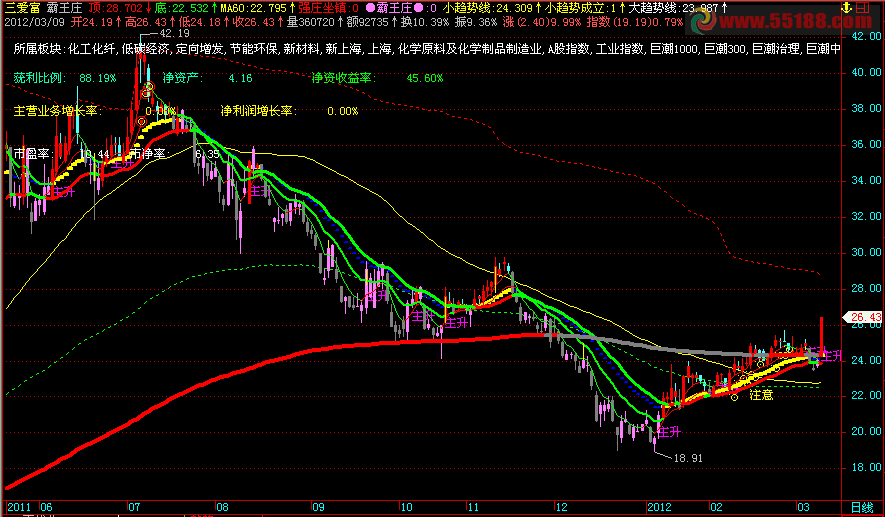Select the 07 month marker on the time axis
Image resolution: width=885 pixels, height=517 pixels.
click(x=135, y=506)
